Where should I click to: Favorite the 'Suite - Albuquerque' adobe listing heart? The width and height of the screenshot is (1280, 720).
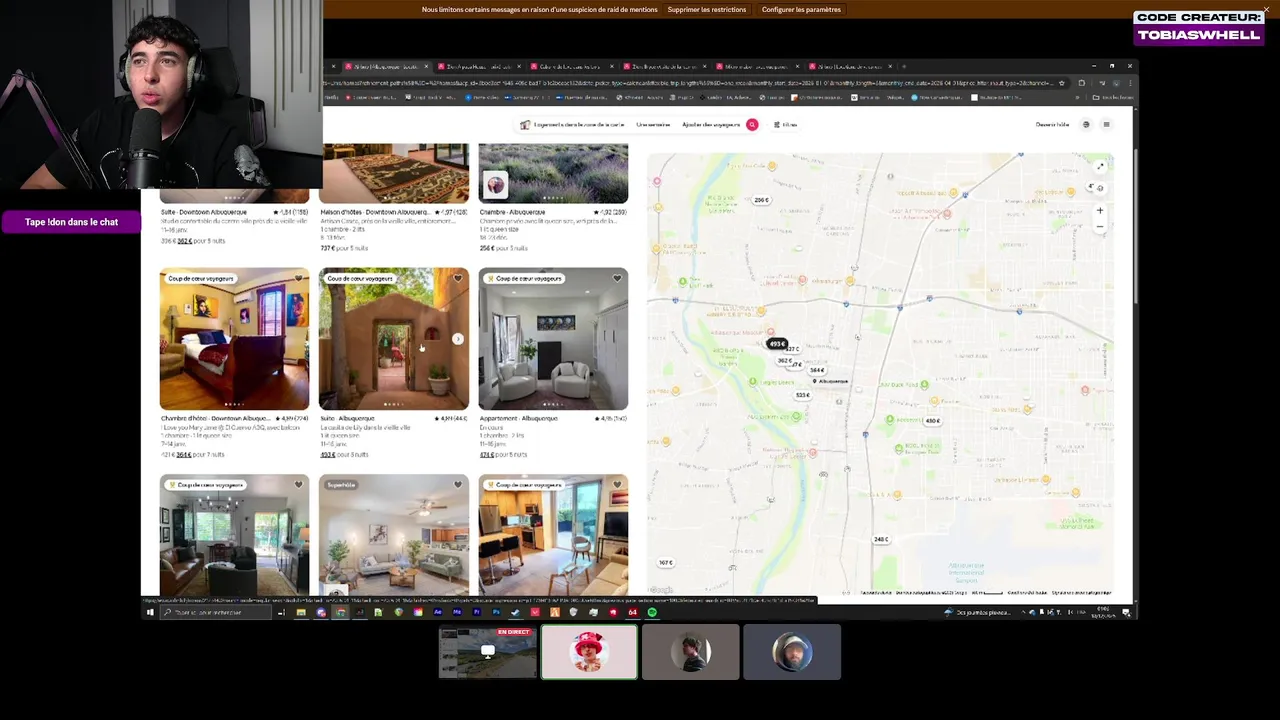coord(458,278)
